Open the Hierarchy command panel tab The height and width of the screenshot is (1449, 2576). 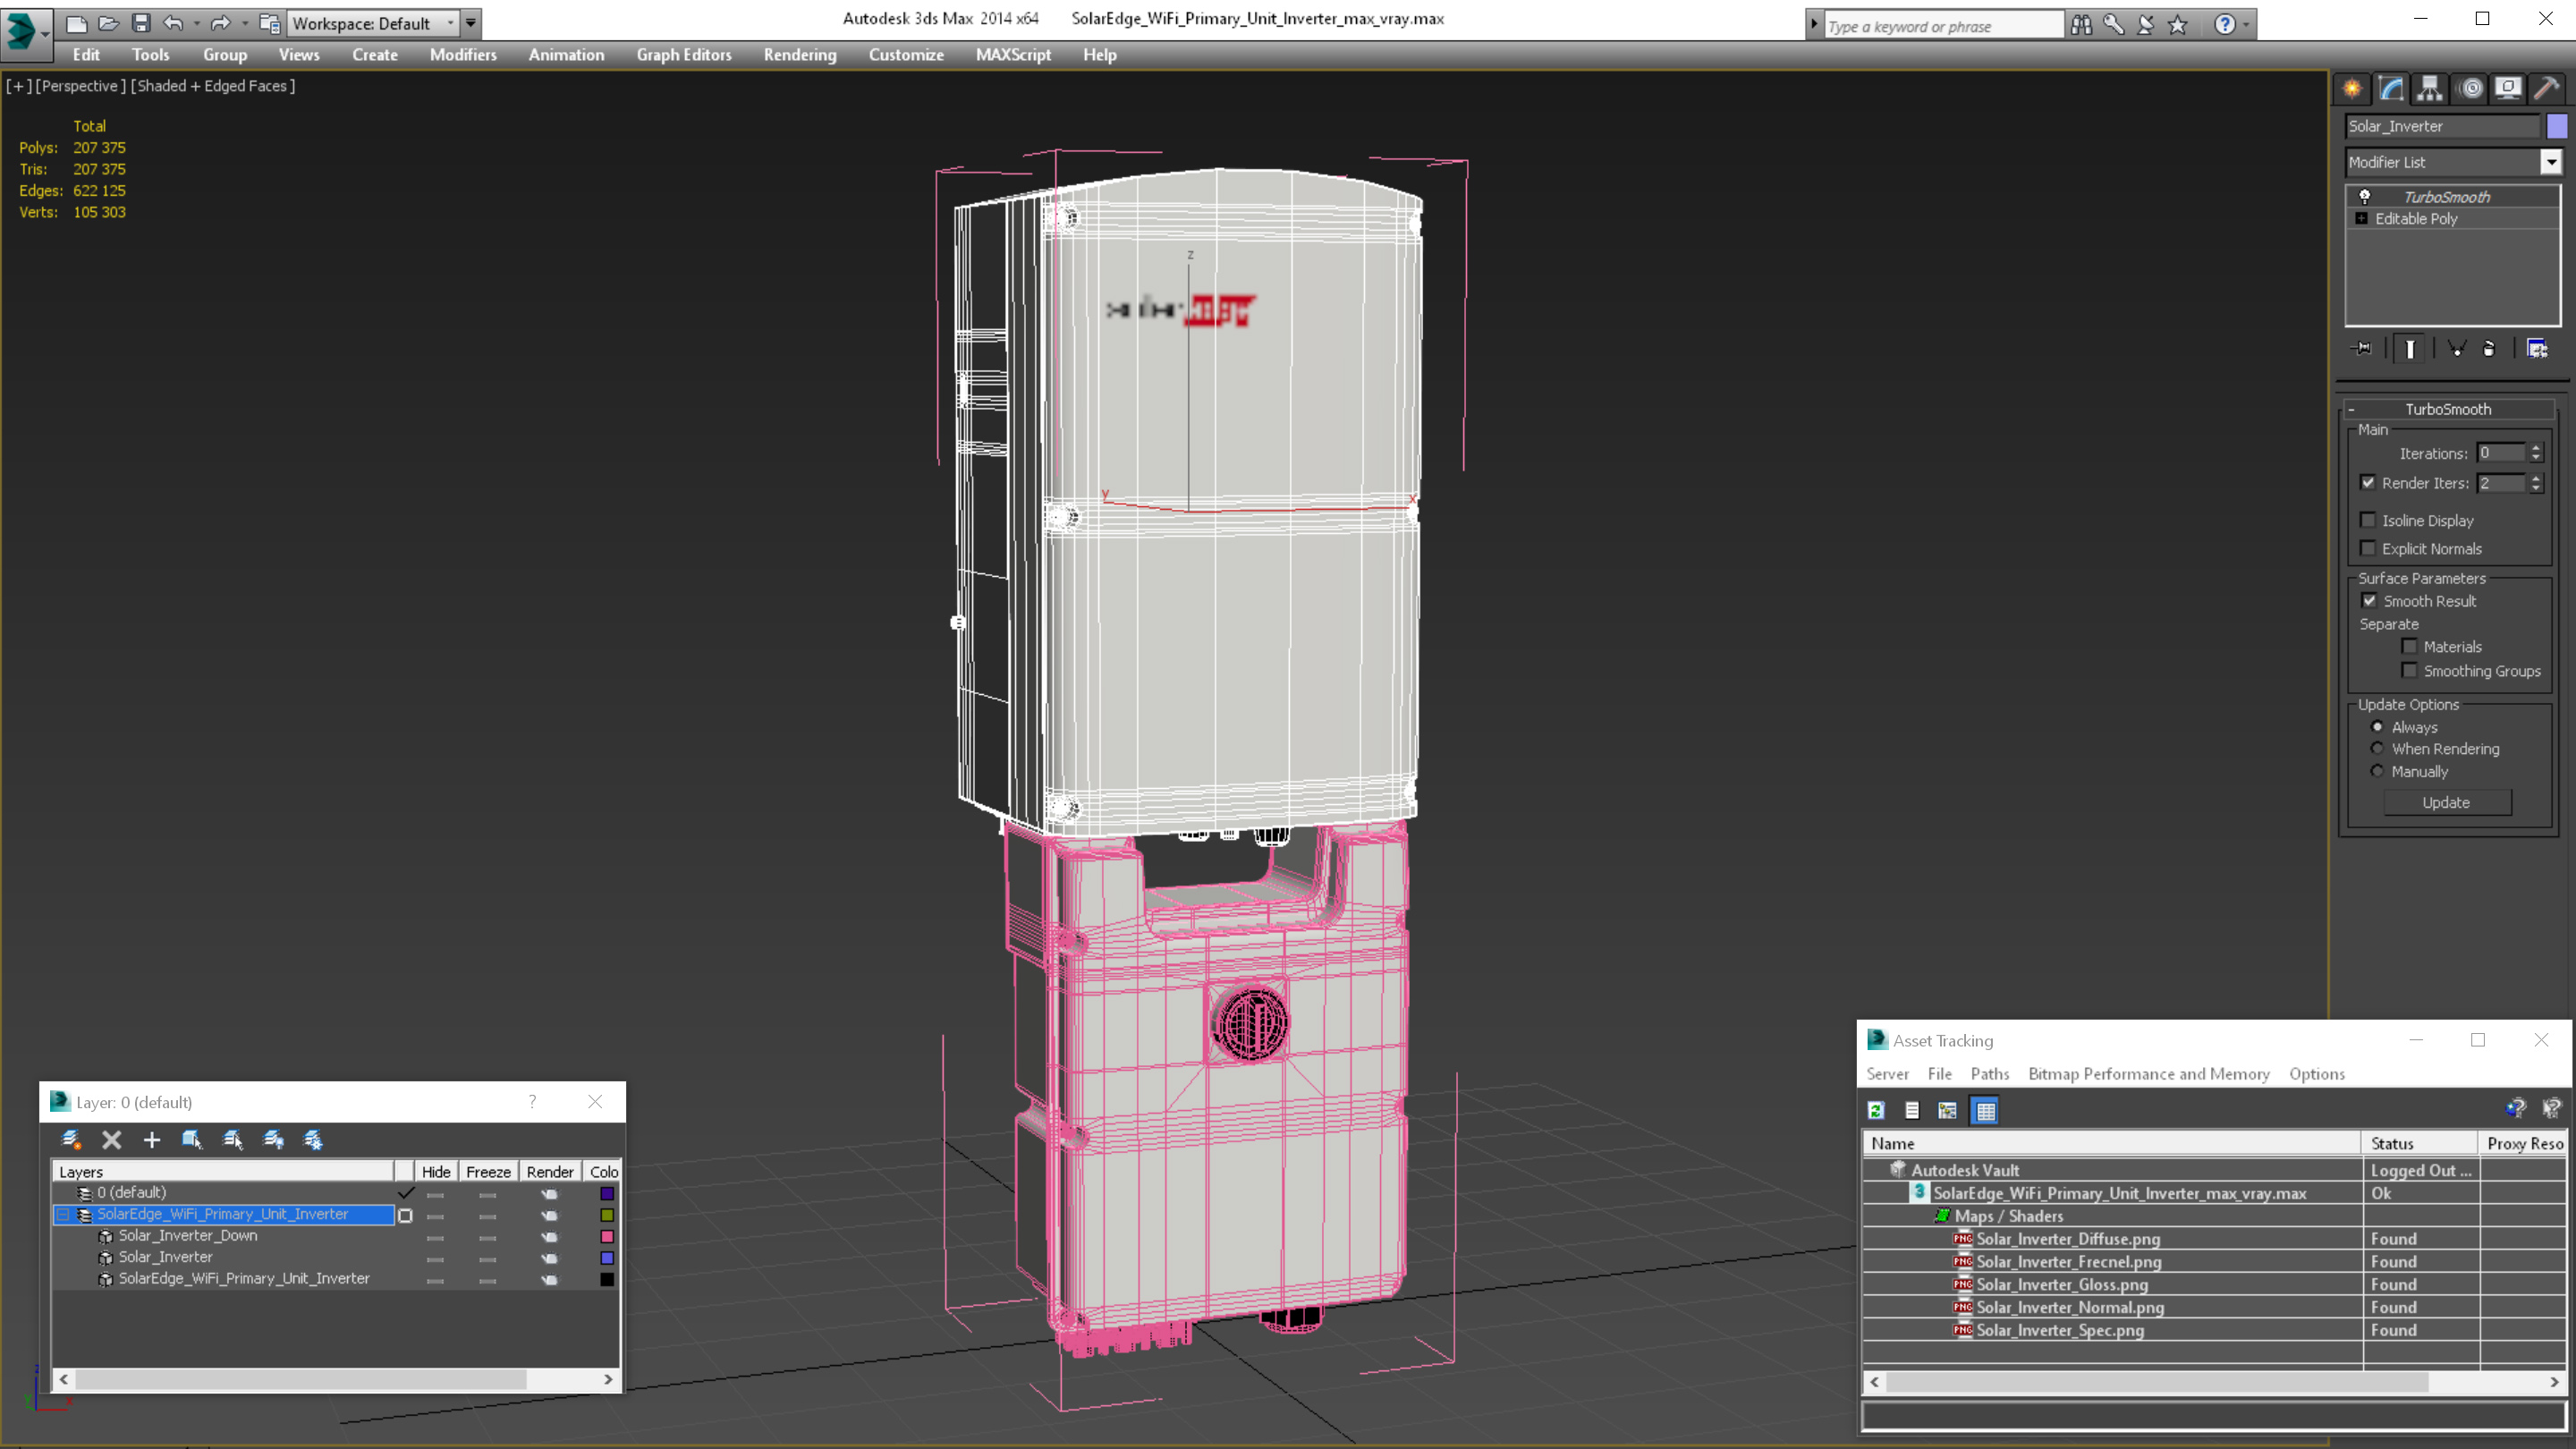[x=2429, y=89]
